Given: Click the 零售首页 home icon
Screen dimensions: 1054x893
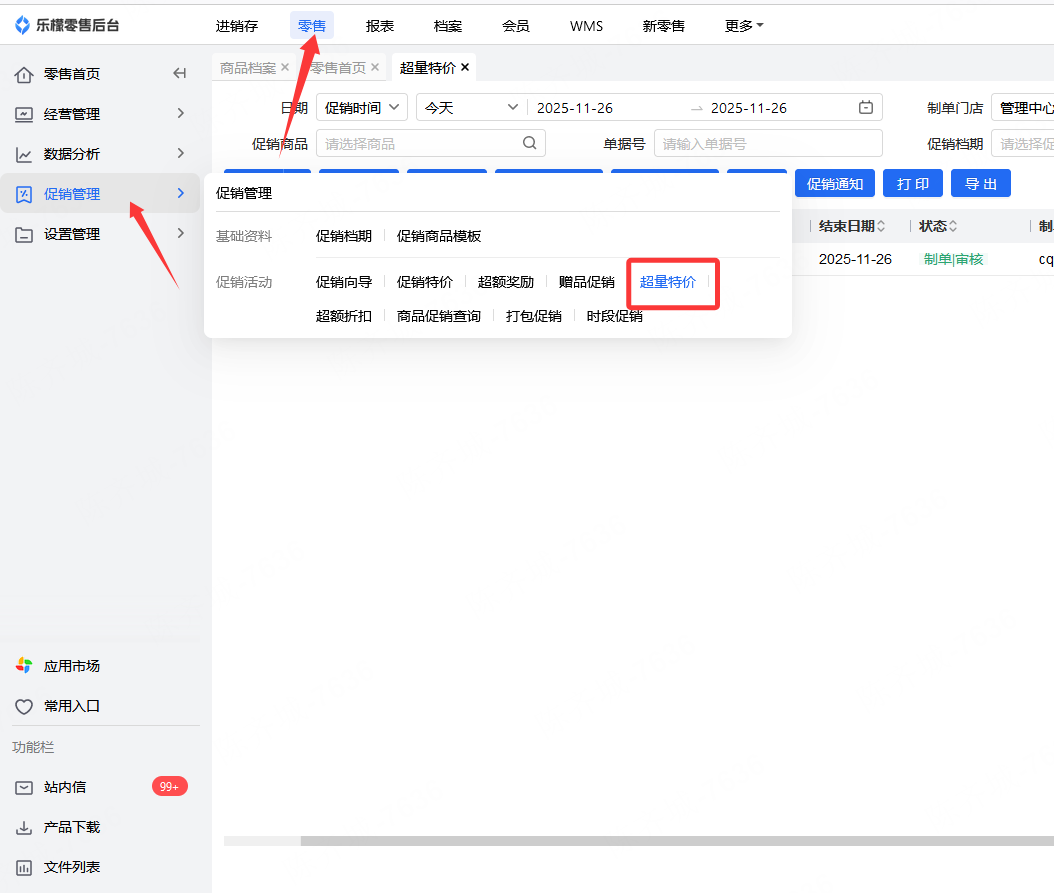Looking at the screenshot, I should tap(24, 75).
